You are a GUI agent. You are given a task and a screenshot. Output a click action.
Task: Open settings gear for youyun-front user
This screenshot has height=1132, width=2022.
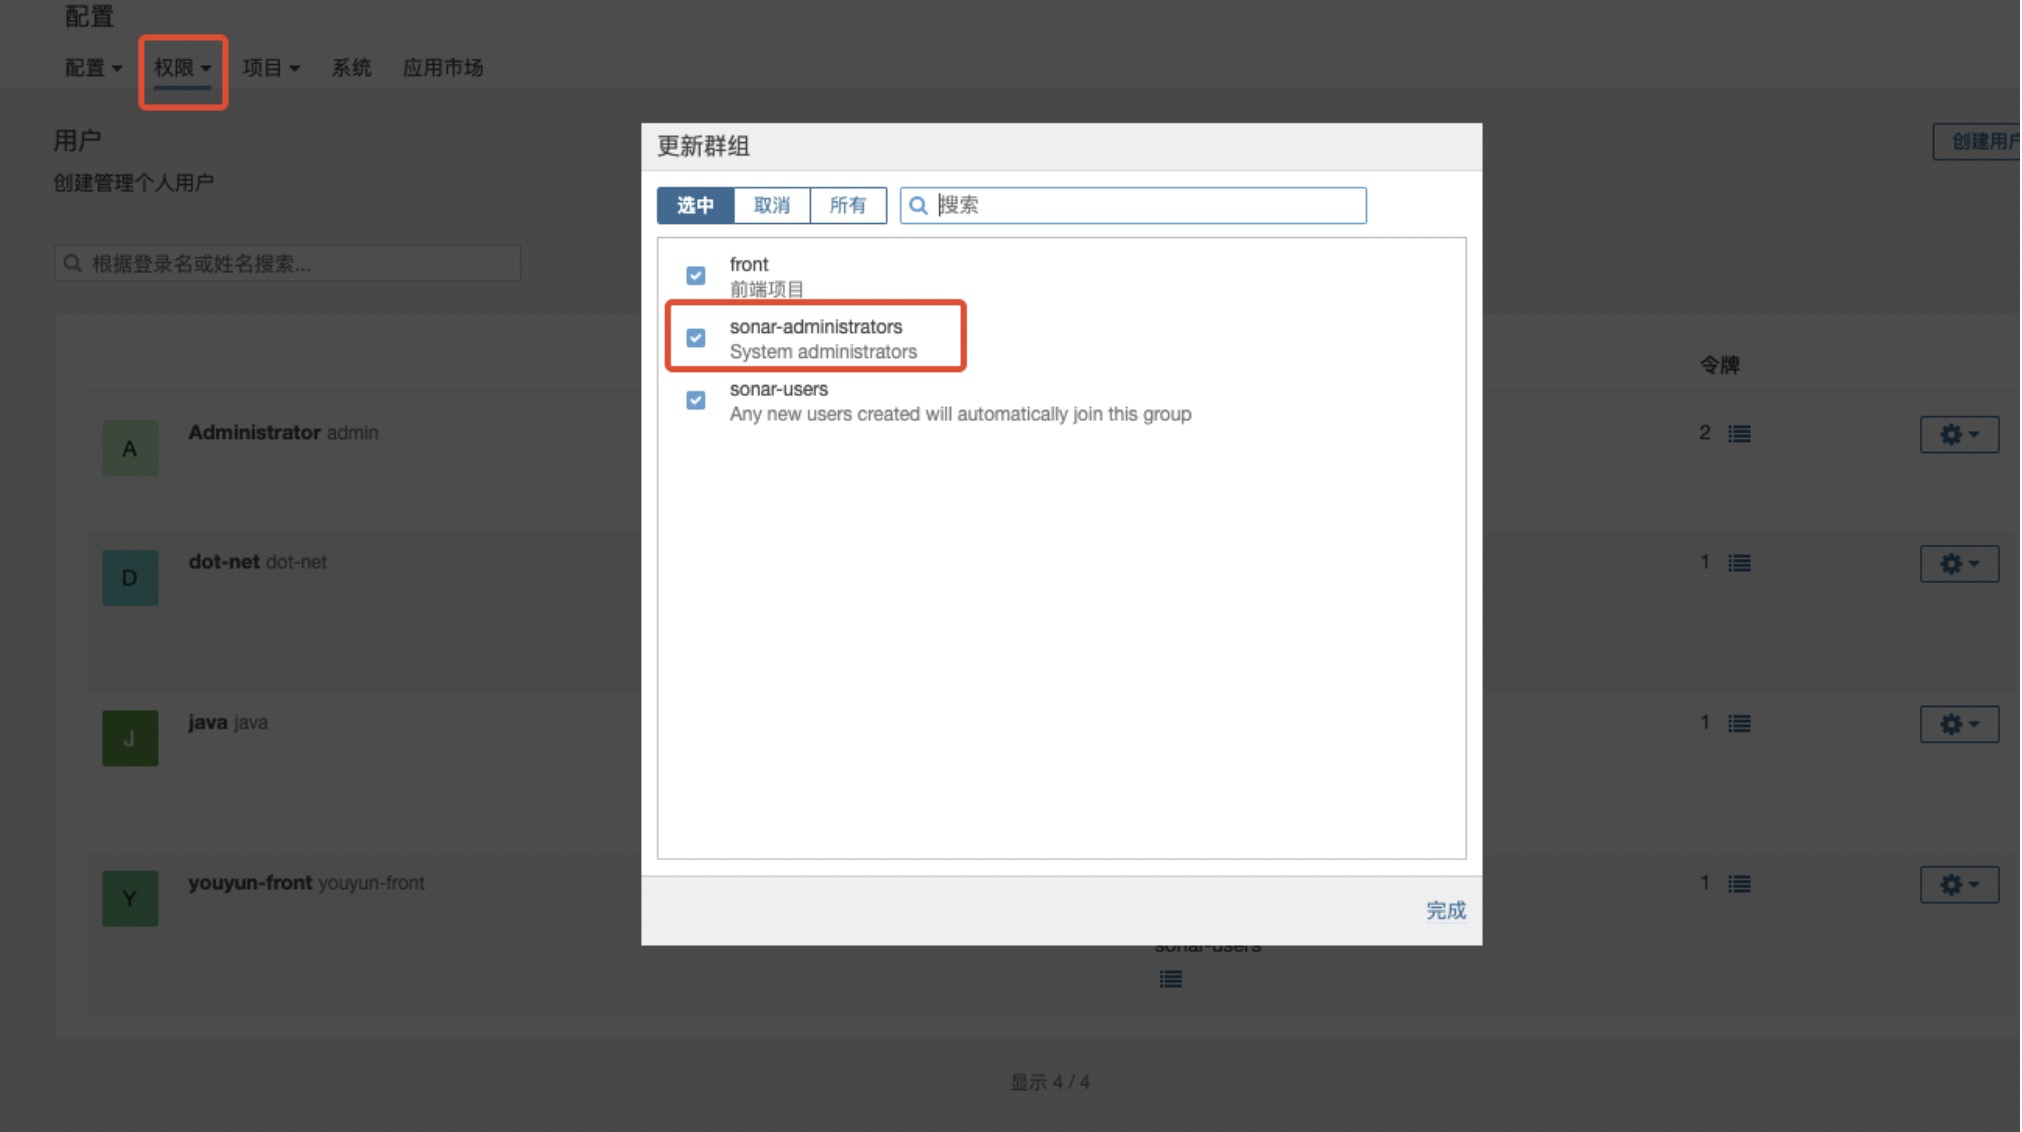(x=1958, y=884)
